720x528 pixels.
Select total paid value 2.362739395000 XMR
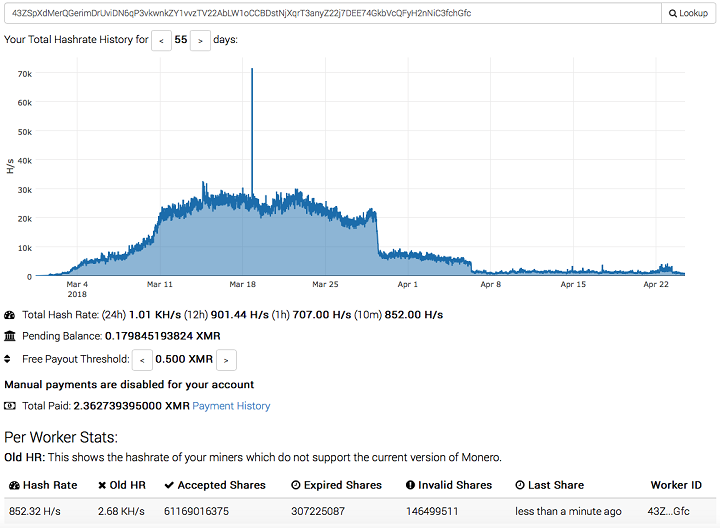pos(131,406)
